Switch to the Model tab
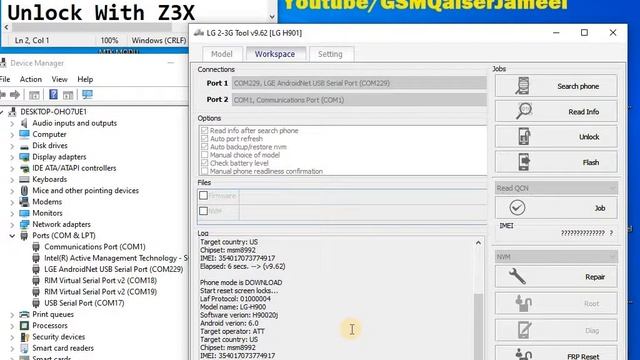 click(x=222, y=54)
